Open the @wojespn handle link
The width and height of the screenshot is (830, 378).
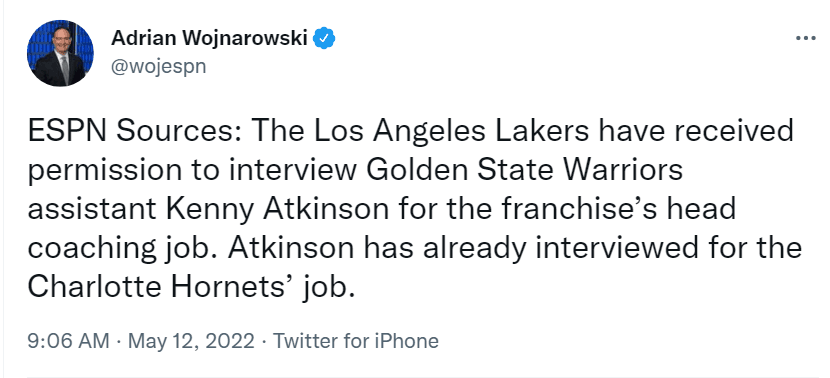pyautogui.click(x=158, y=67)
